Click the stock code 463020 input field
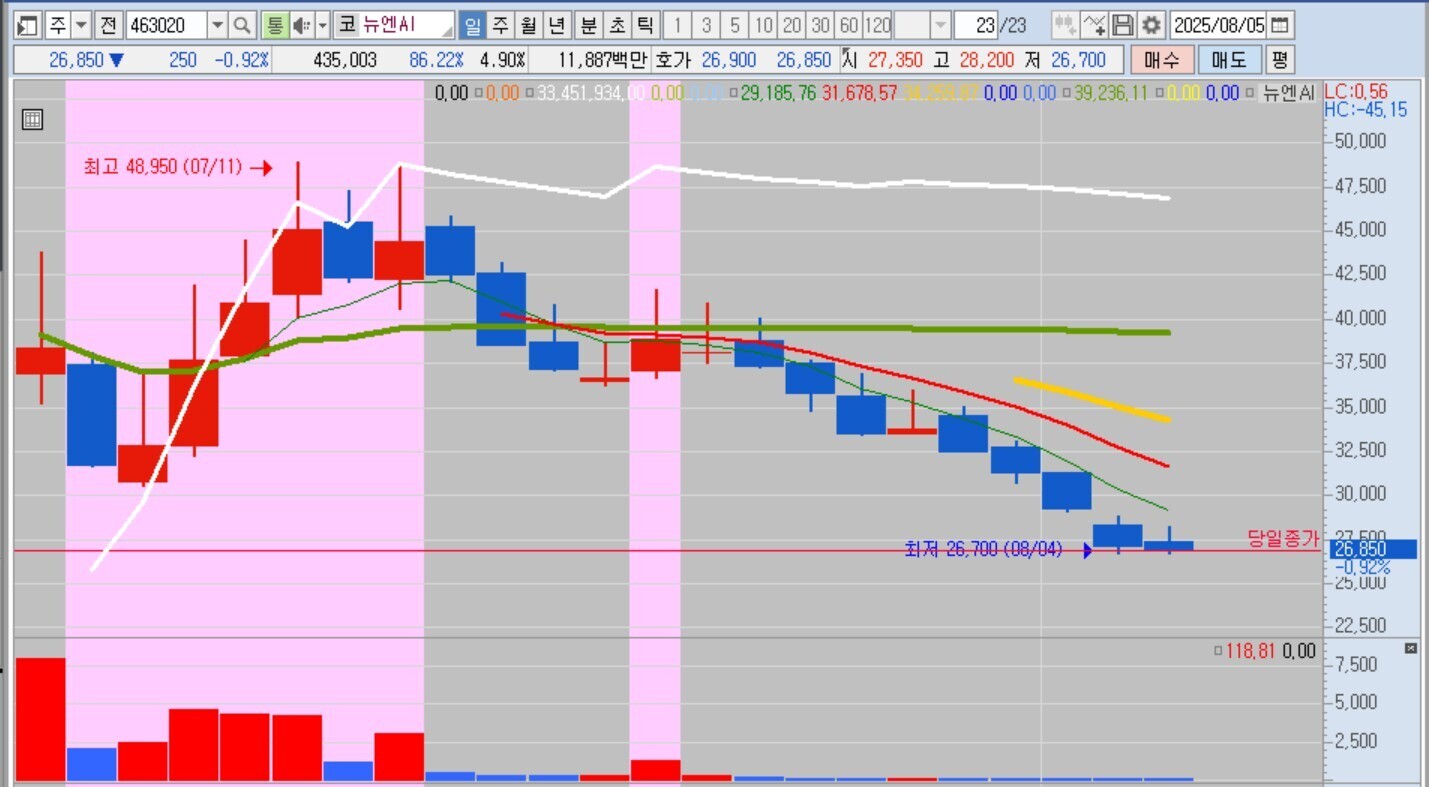 [167, 25]
